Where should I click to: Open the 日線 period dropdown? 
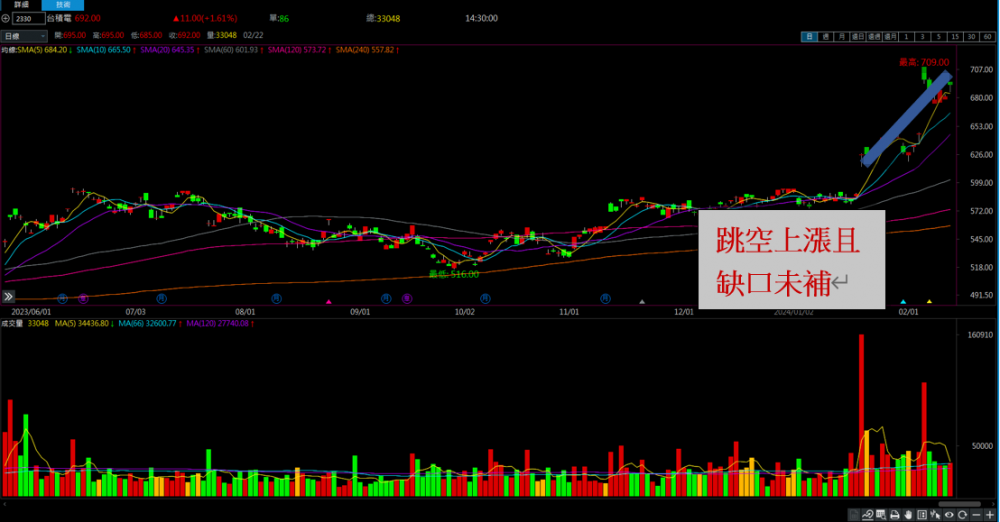click(24, 37)
